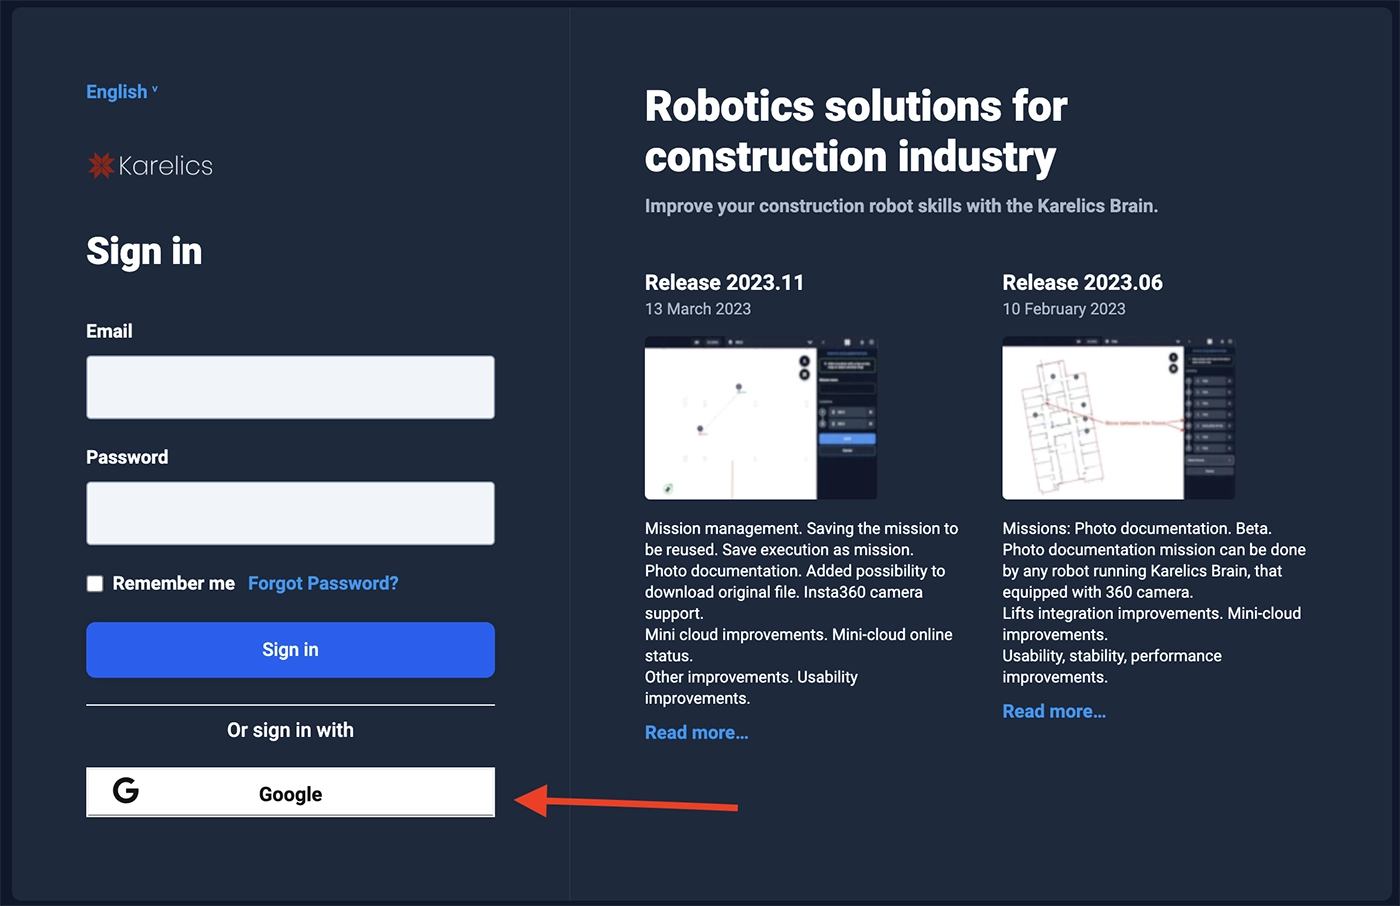The width and height of the screenshot is (1400, 906).
Task: Open the Release 2023.11 screenshot thumbnail
Action: pyautogui.click(x=761, y=418)
